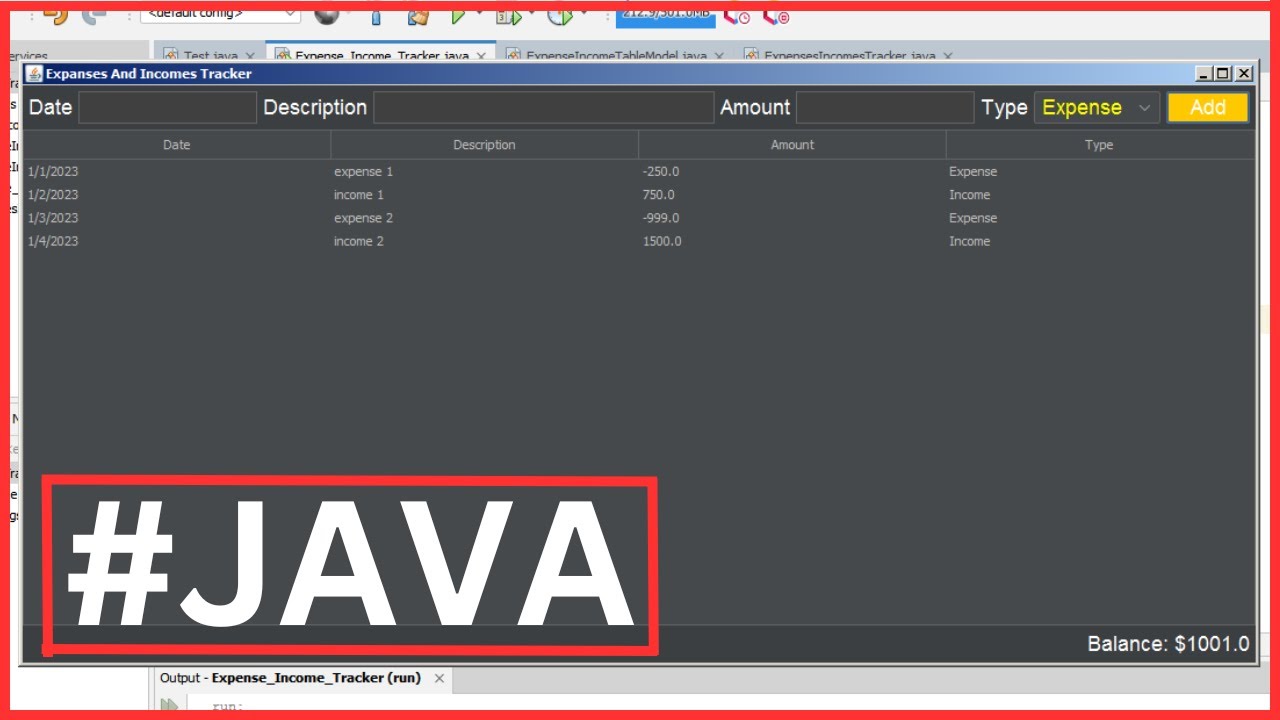Click the Type column header
Screen dimensions: 1280x720
coord(1099,145)
